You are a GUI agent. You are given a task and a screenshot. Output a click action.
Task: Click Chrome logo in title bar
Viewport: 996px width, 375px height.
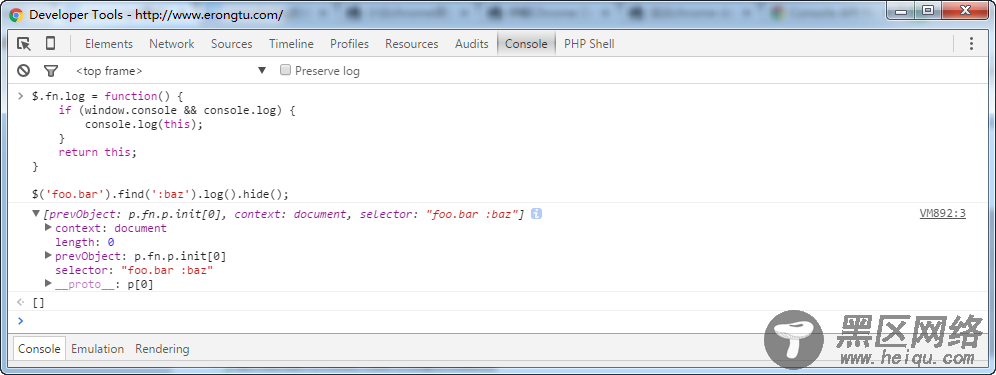click(16, 15)
